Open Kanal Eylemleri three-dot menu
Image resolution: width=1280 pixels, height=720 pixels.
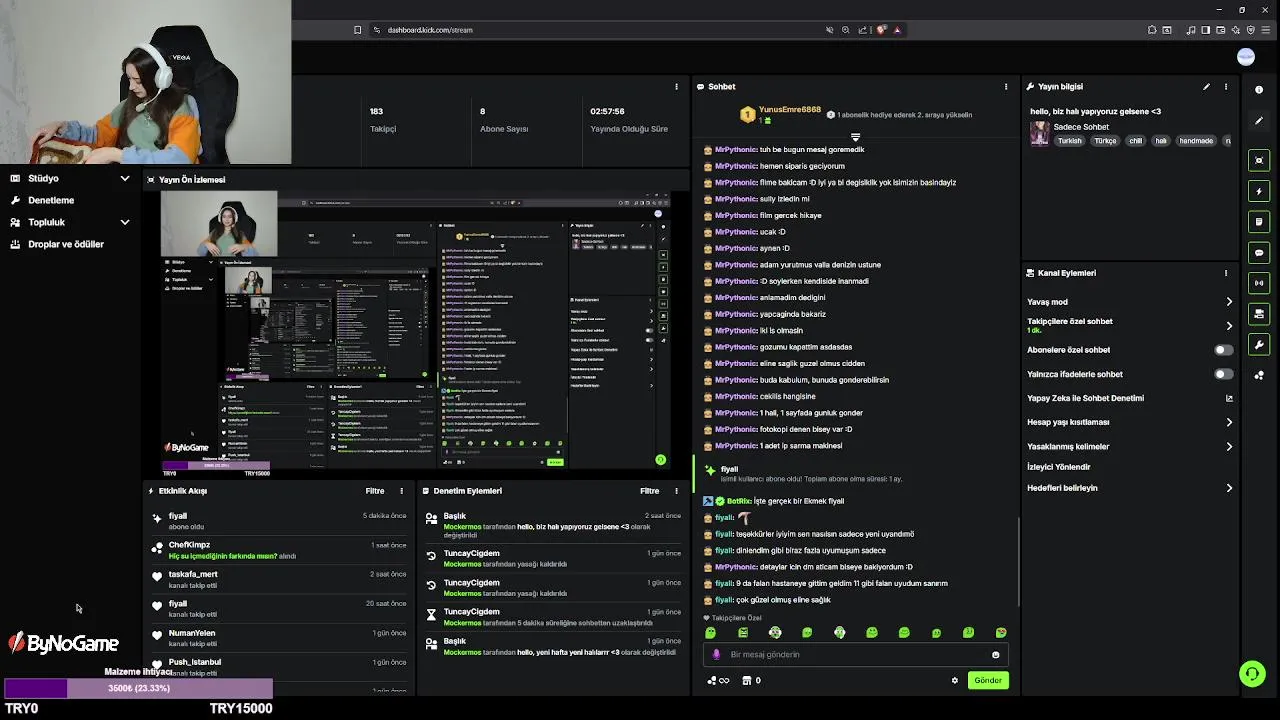tap(1226, 273)
